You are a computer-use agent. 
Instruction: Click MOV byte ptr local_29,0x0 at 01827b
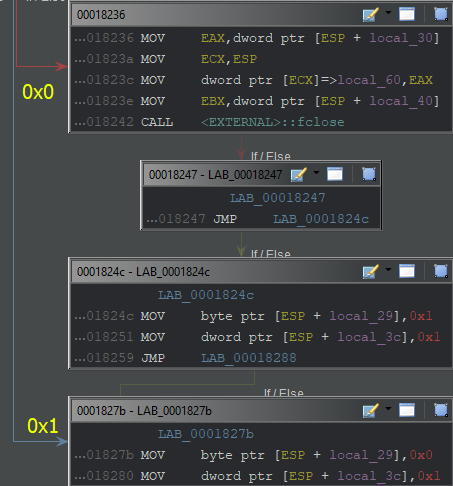tap(253, 455)
